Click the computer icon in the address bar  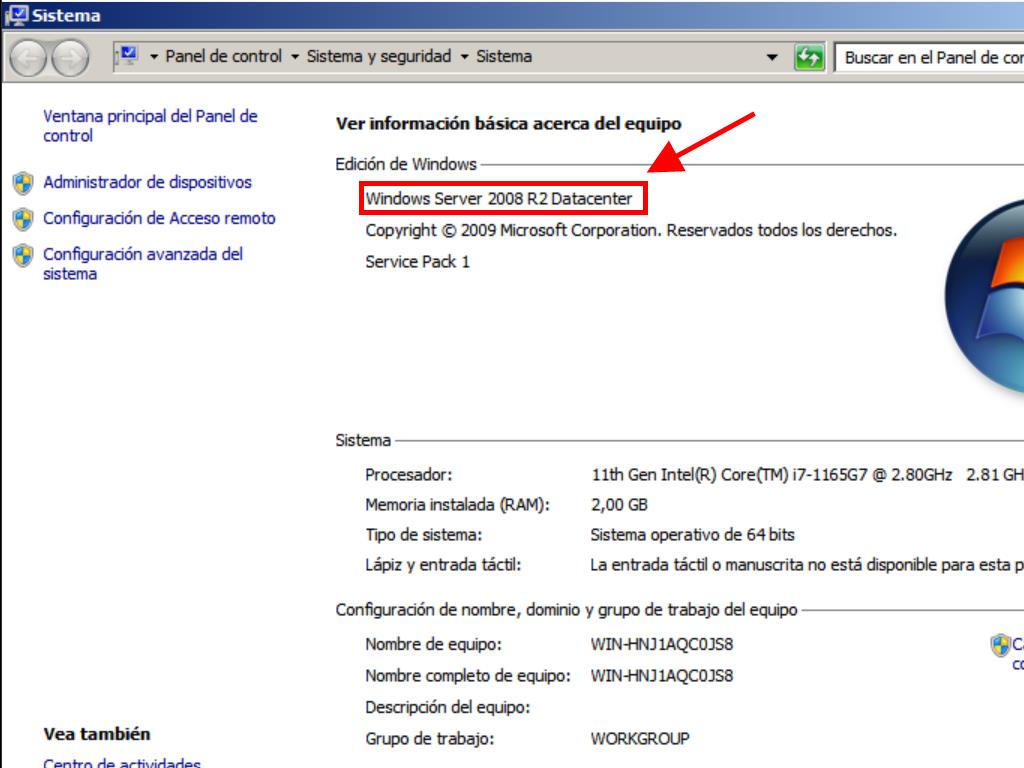point(129,57)
